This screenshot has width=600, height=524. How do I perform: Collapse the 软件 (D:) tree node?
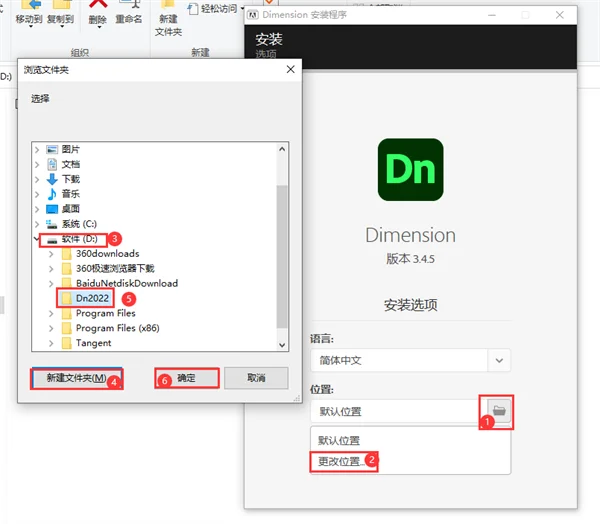[36, 239]
